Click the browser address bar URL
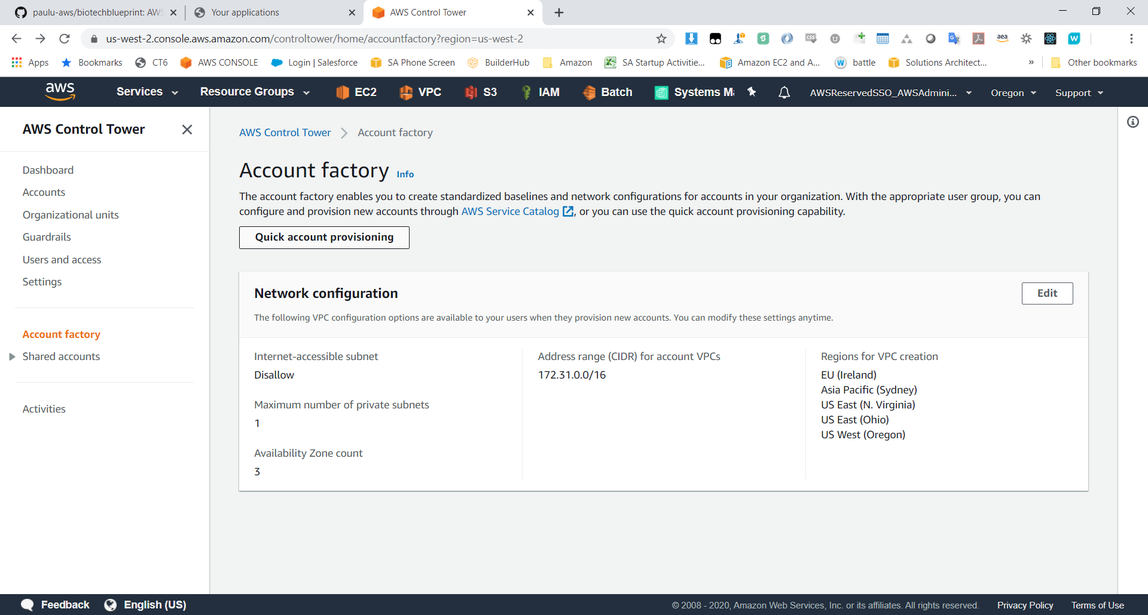The width and height of the screenshot is (1148, 615). (314, 39)
